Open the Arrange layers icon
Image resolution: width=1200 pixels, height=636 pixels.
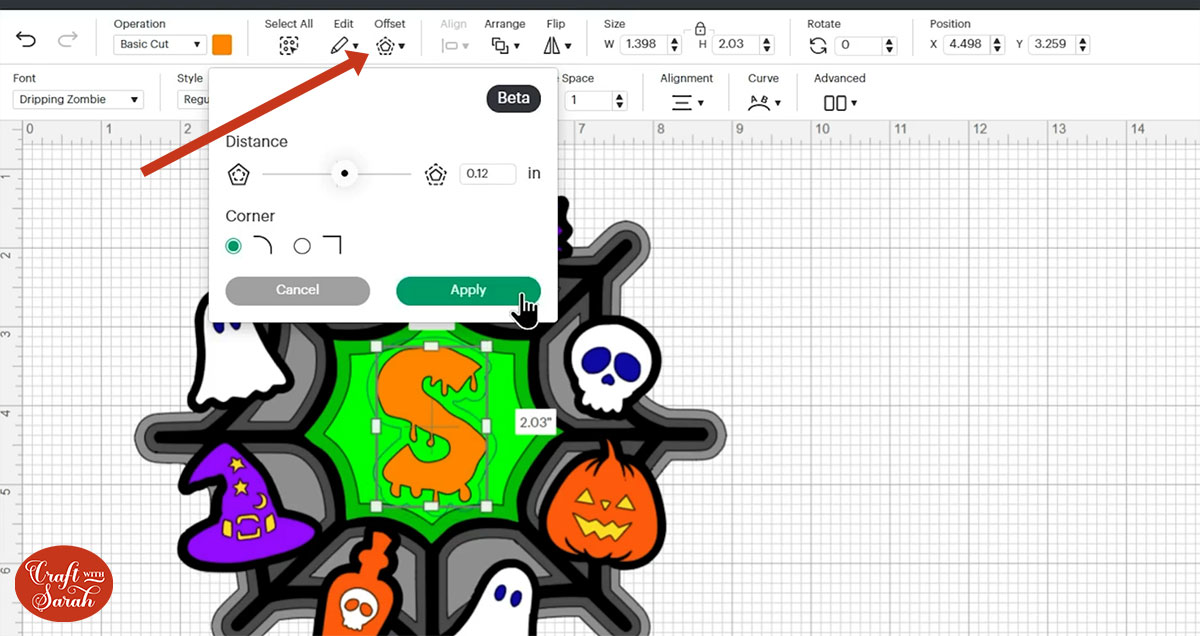[500, 46]
